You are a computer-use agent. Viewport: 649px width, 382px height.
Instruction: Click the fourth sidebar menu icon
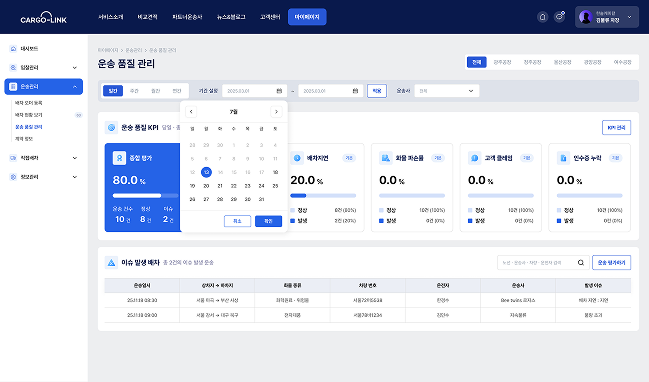click(13, 158)
